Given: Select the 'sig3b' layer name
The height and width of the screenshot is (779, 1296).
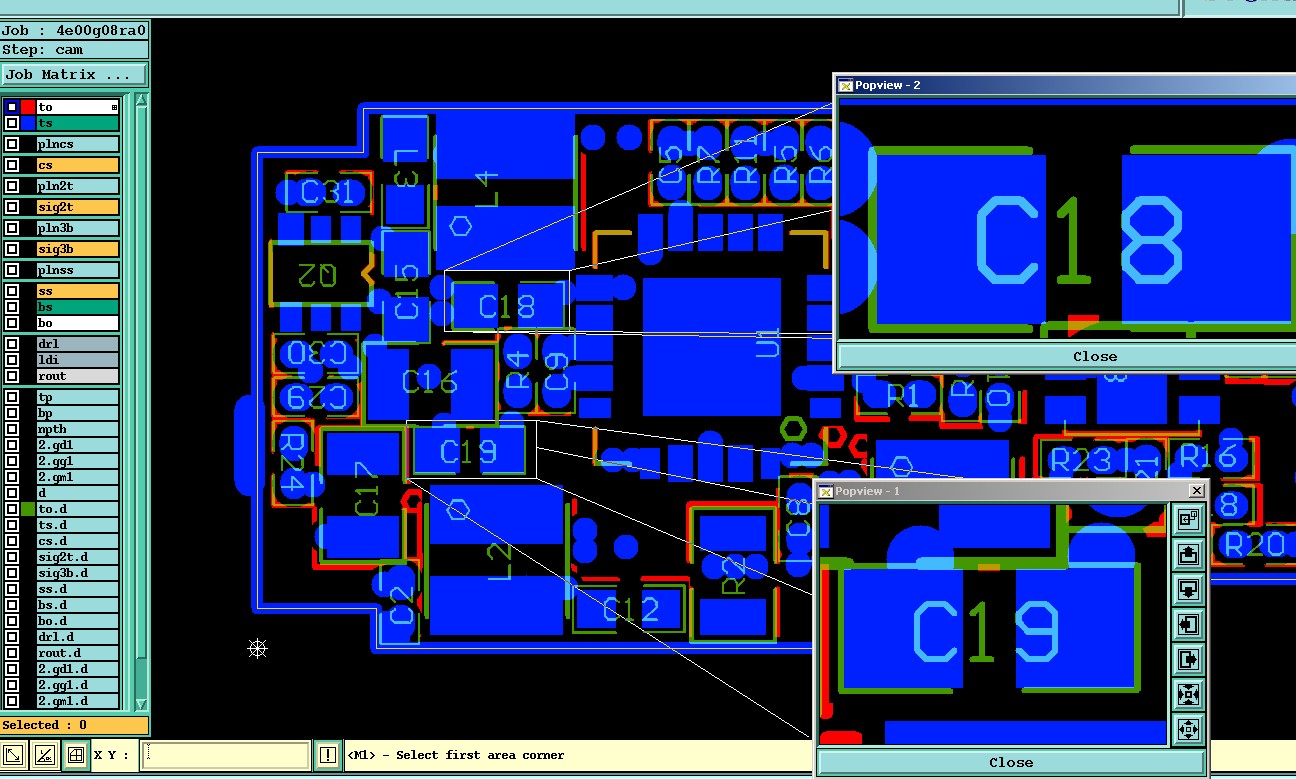Looking at the screenshot, I should pos(78,249).
